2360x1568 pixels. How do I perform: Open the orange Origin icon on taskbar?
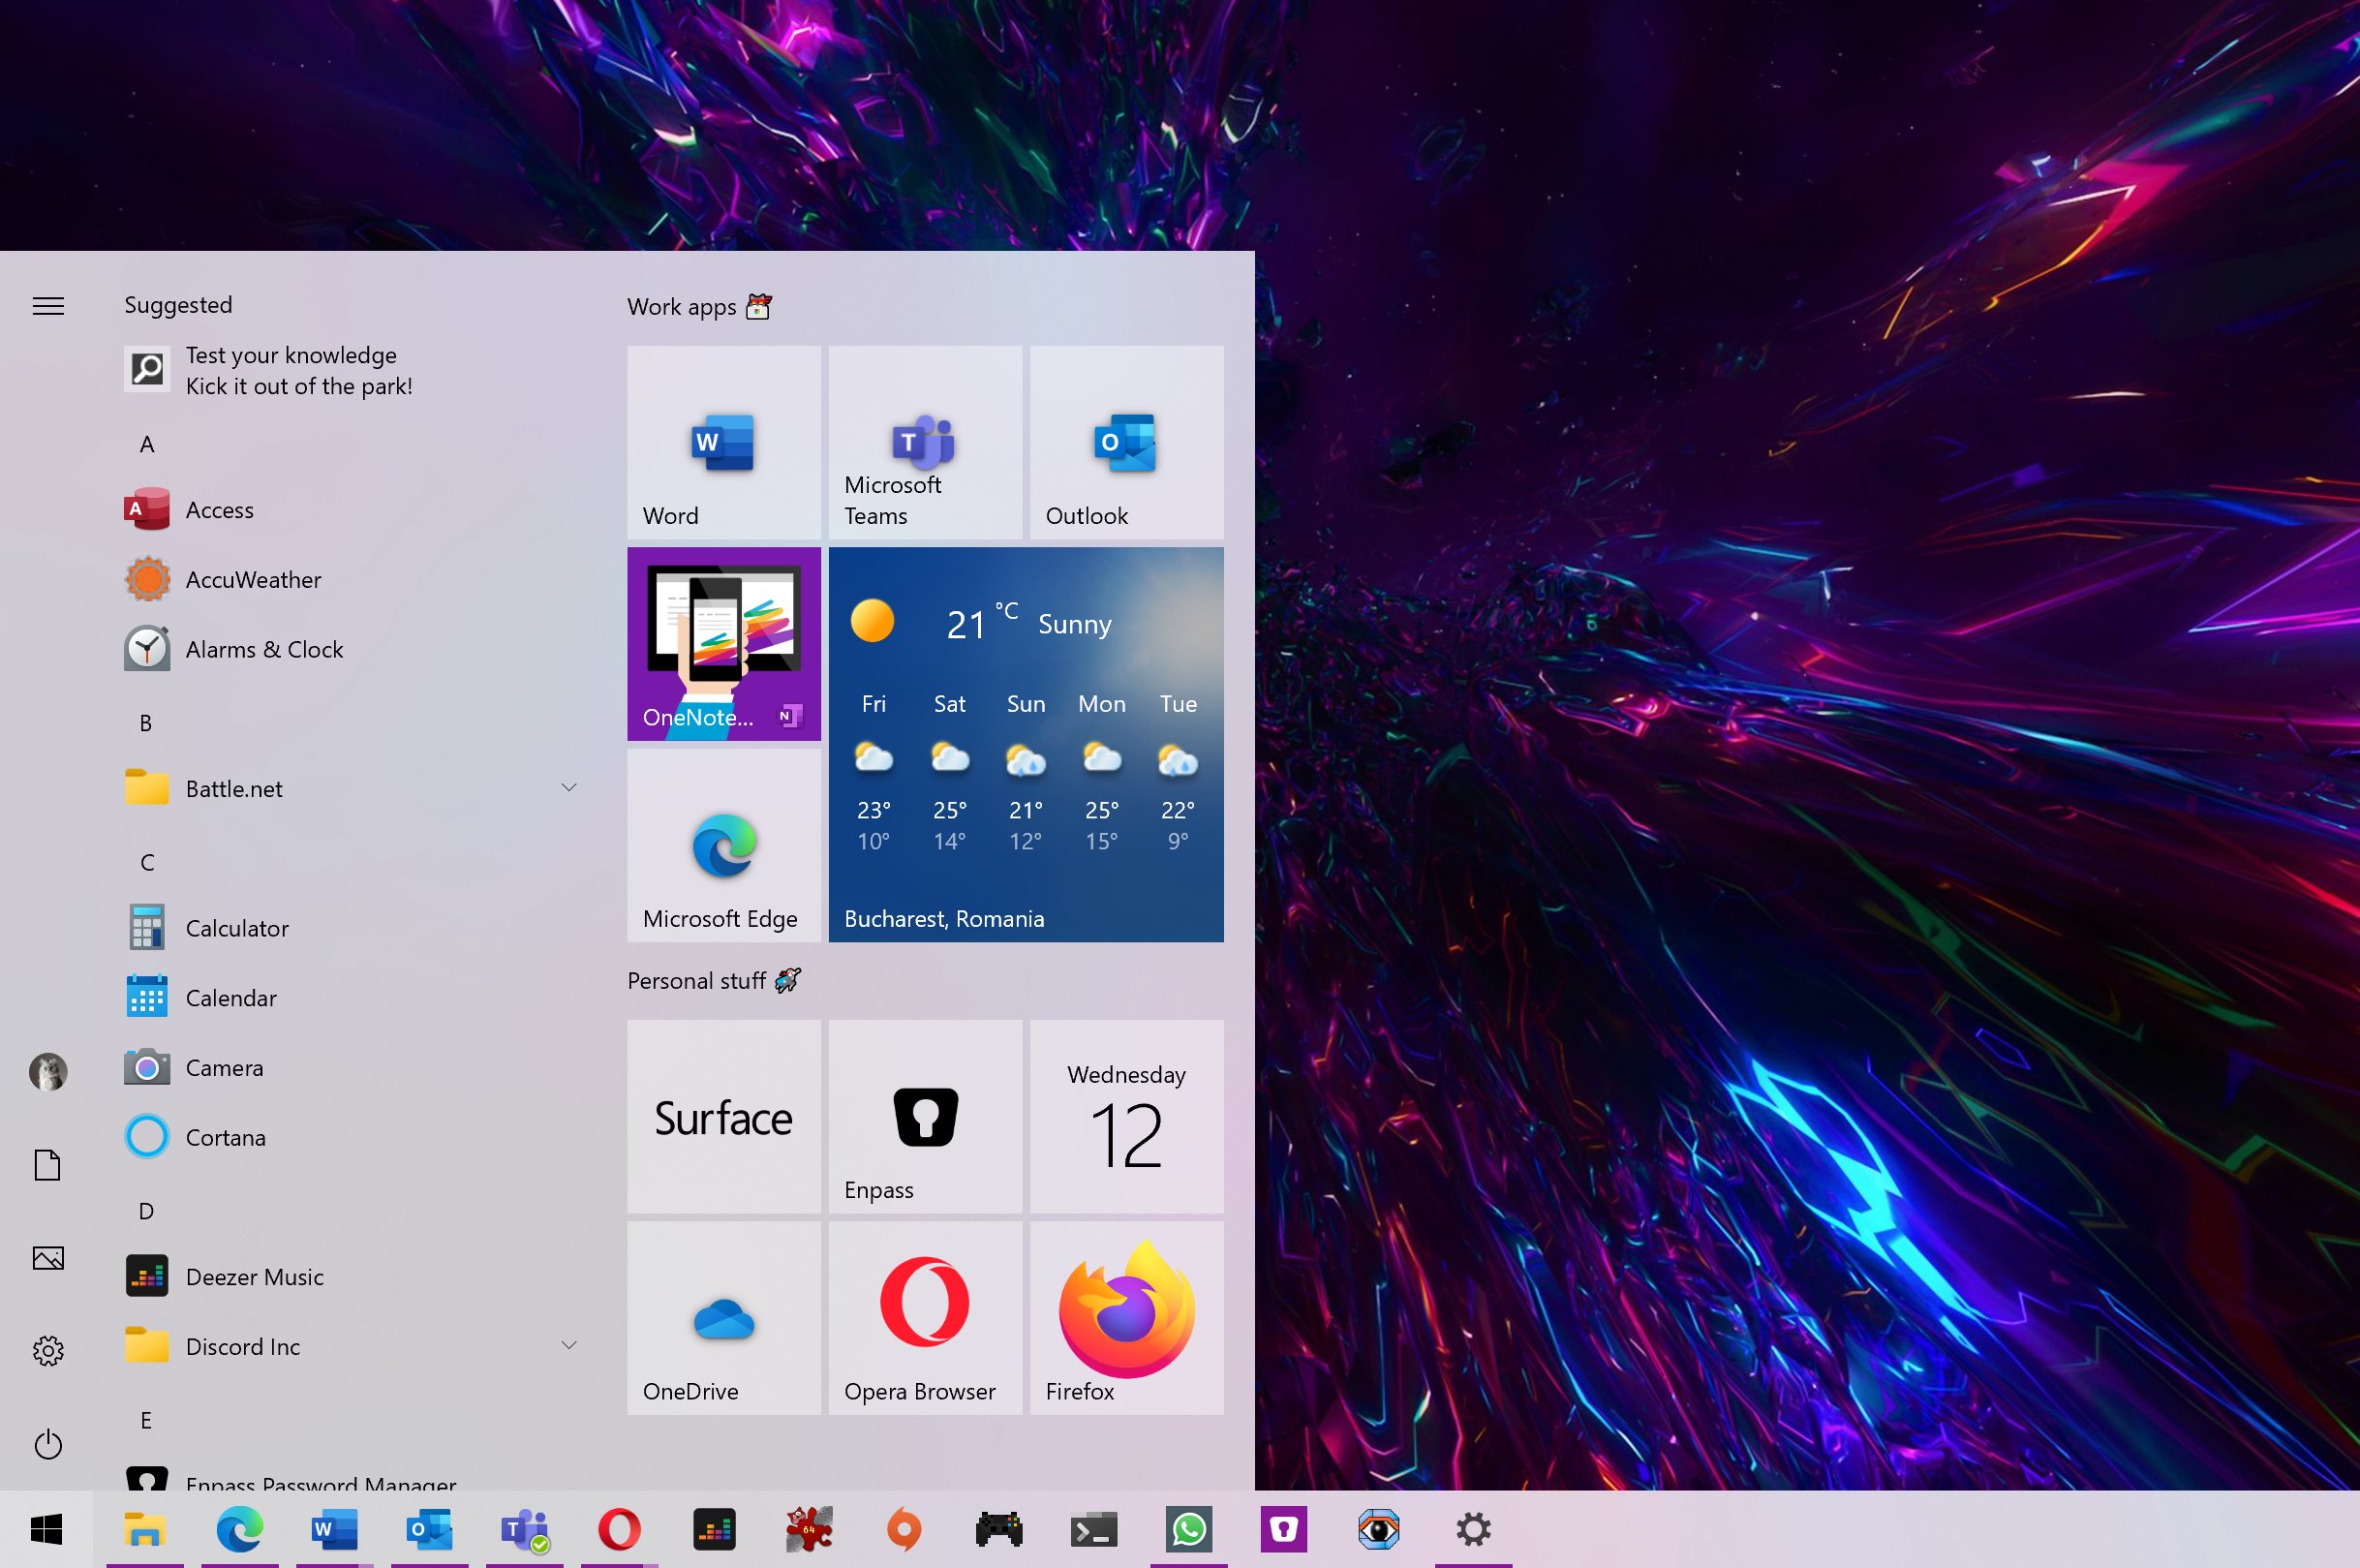904,1529
